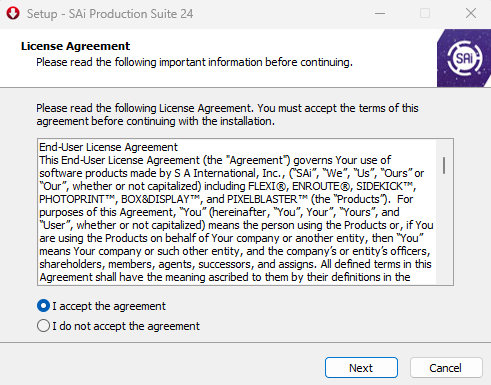
Task: Click the 'Setup - SAi Production Suite 24' title text
Action: [110, 14]
